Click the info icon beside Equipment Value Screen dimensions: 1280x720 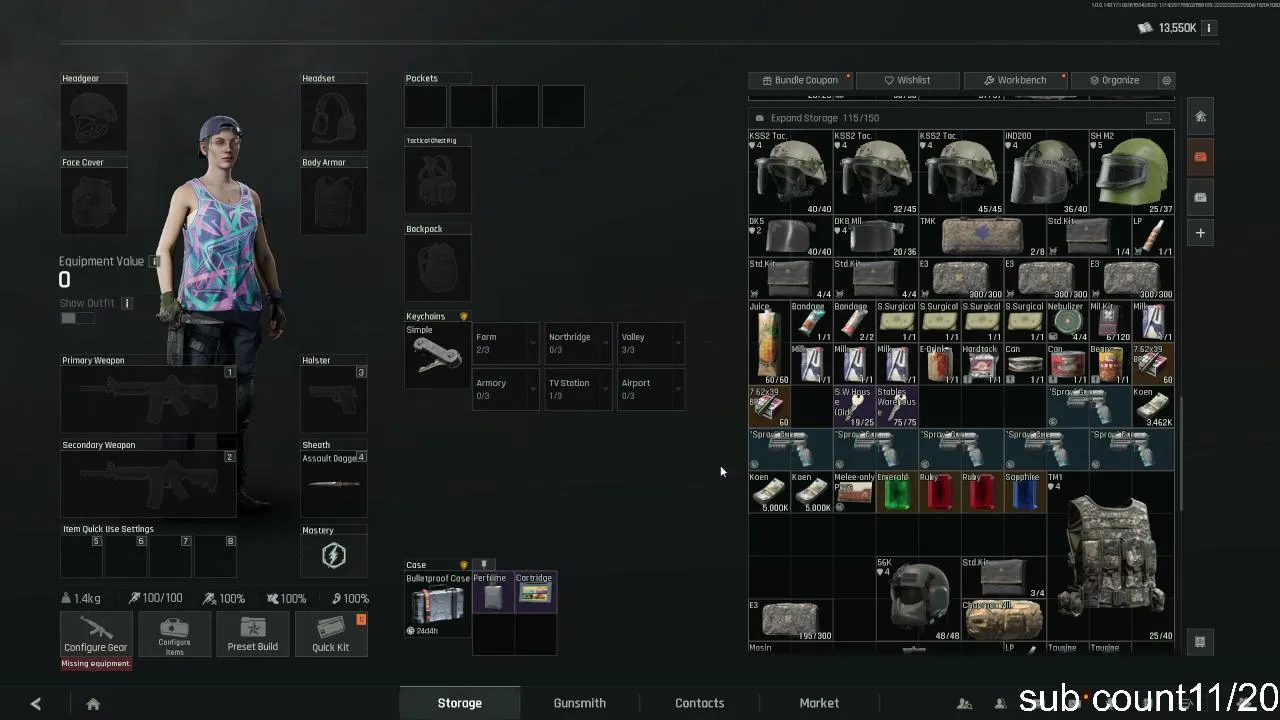coord(154,261)
